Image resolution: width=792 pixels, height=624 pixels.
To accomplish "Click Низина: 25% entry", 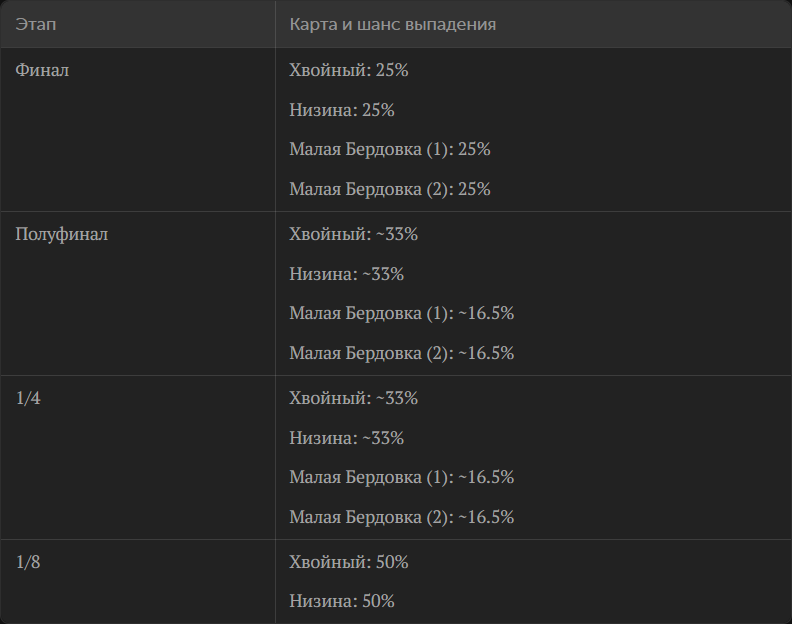I will (342, 110).
